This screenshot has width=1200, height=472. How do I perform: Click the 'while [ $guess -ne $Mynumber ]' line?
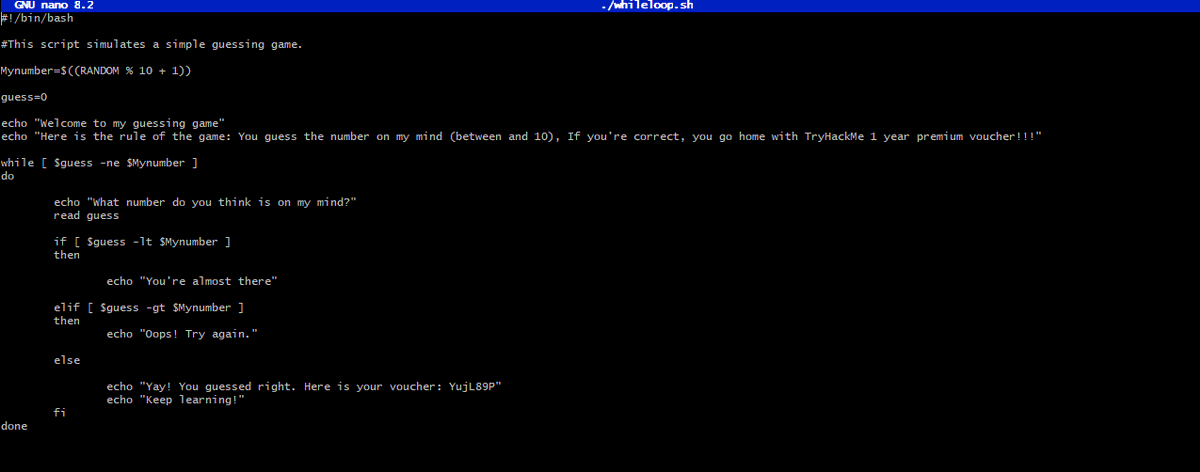coord(99,162)
